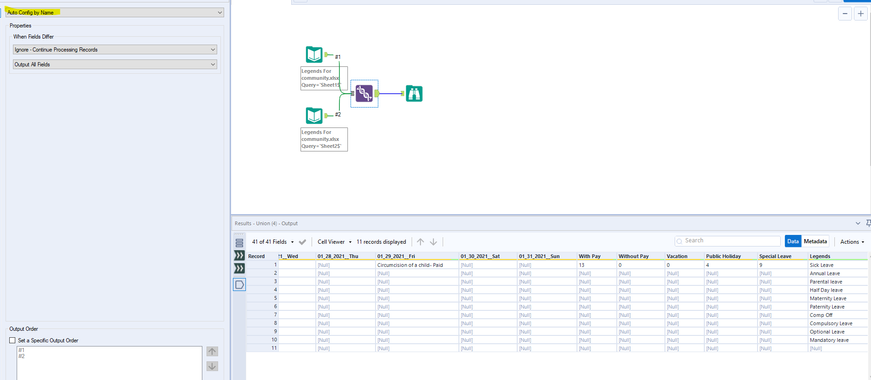The width and height of the screenshot is (871, 380).
Task: Select the 'Optional Leave' legend cell
Action: click(x=837, y=332)
